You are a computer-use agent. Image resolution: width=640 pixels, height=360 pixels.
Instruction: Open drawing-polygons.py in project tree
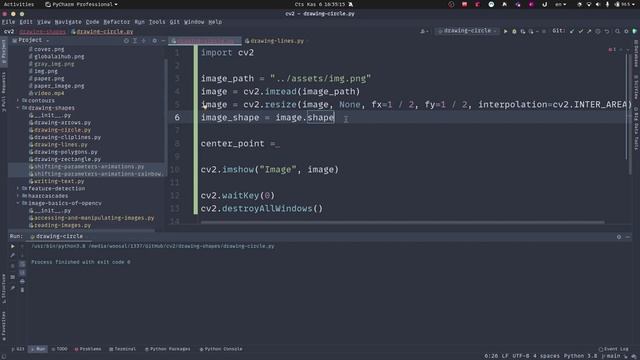65,152
